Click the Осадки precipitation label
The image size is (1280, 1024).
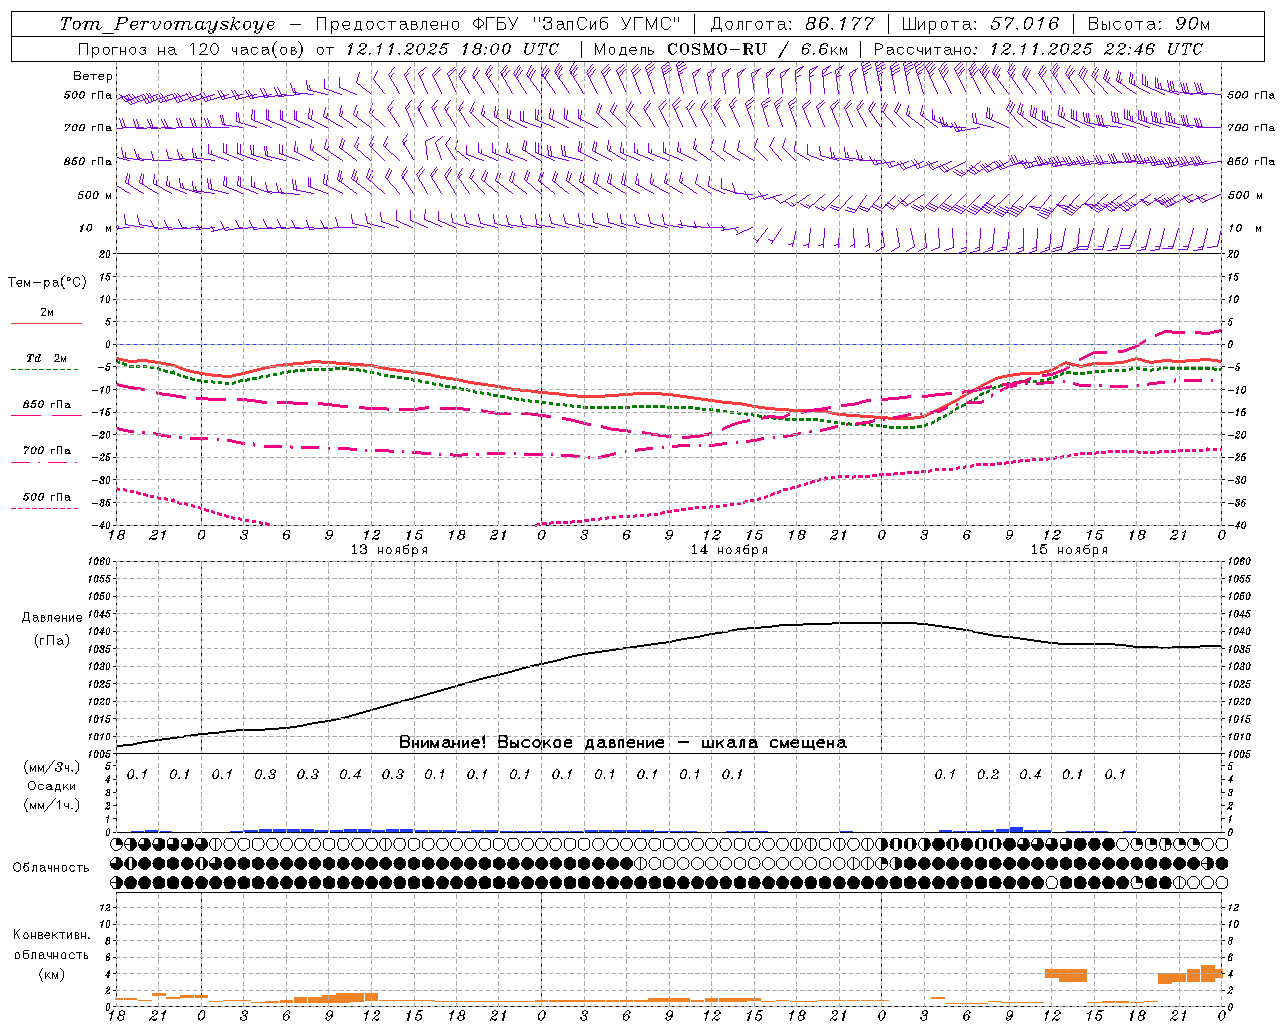point(52,786)
